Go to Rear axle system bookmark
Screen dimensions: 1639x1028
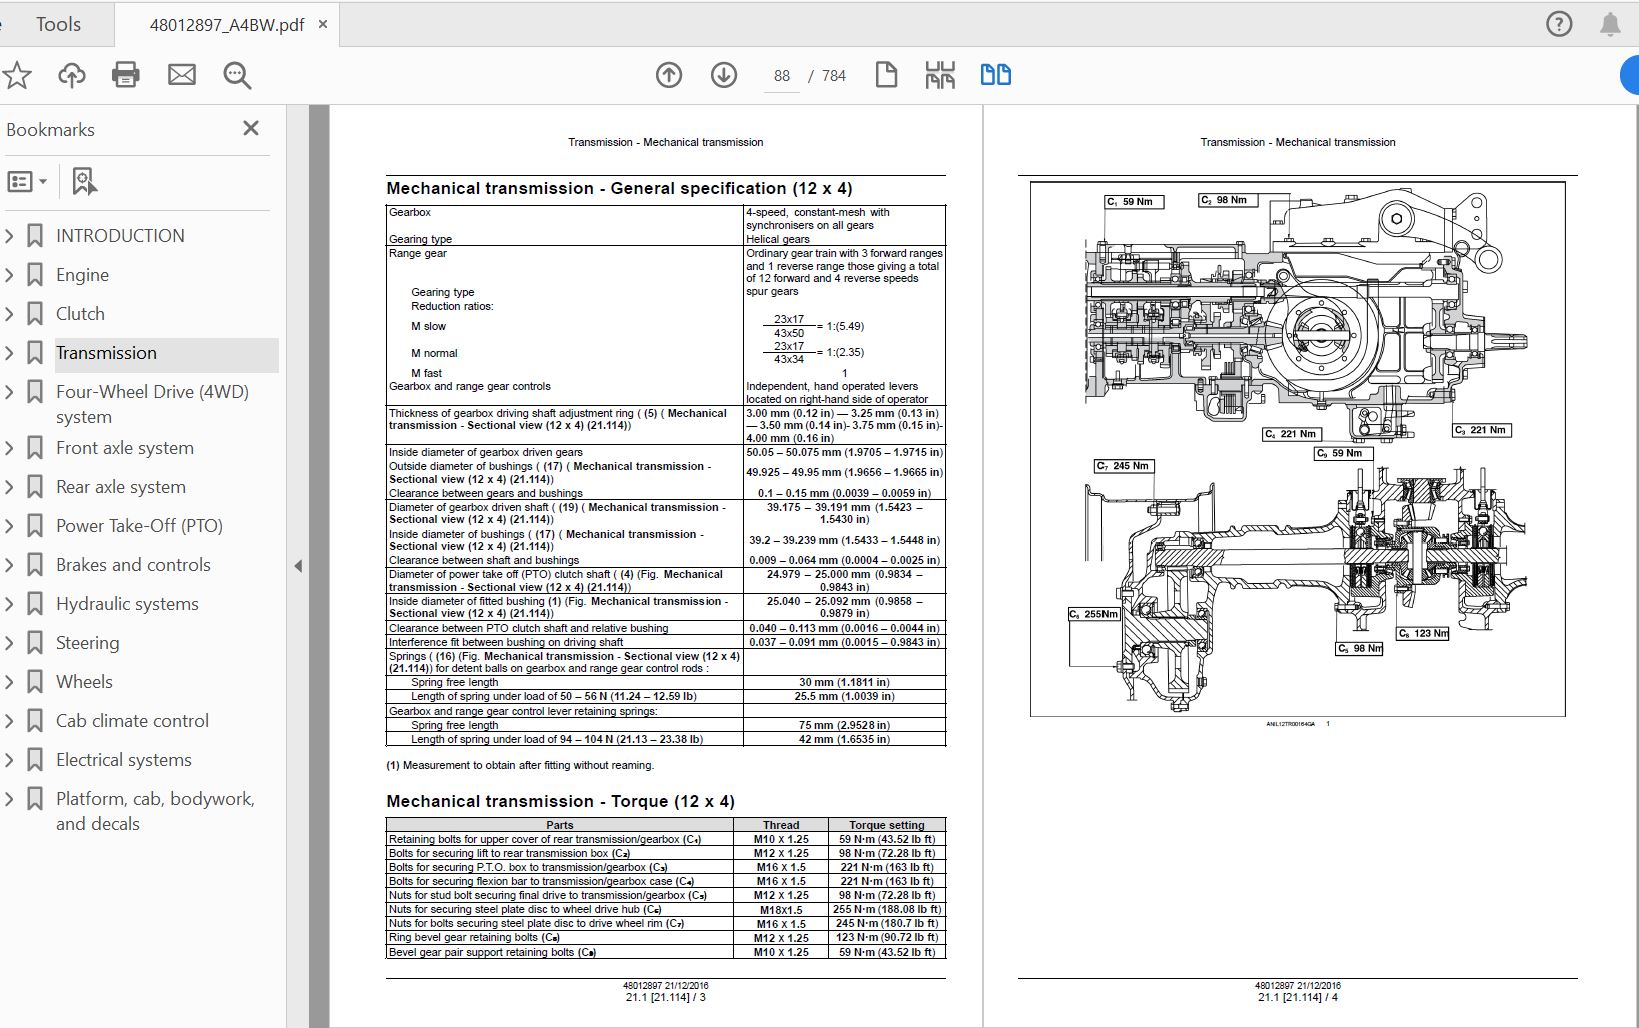click(x=121, y=487)
